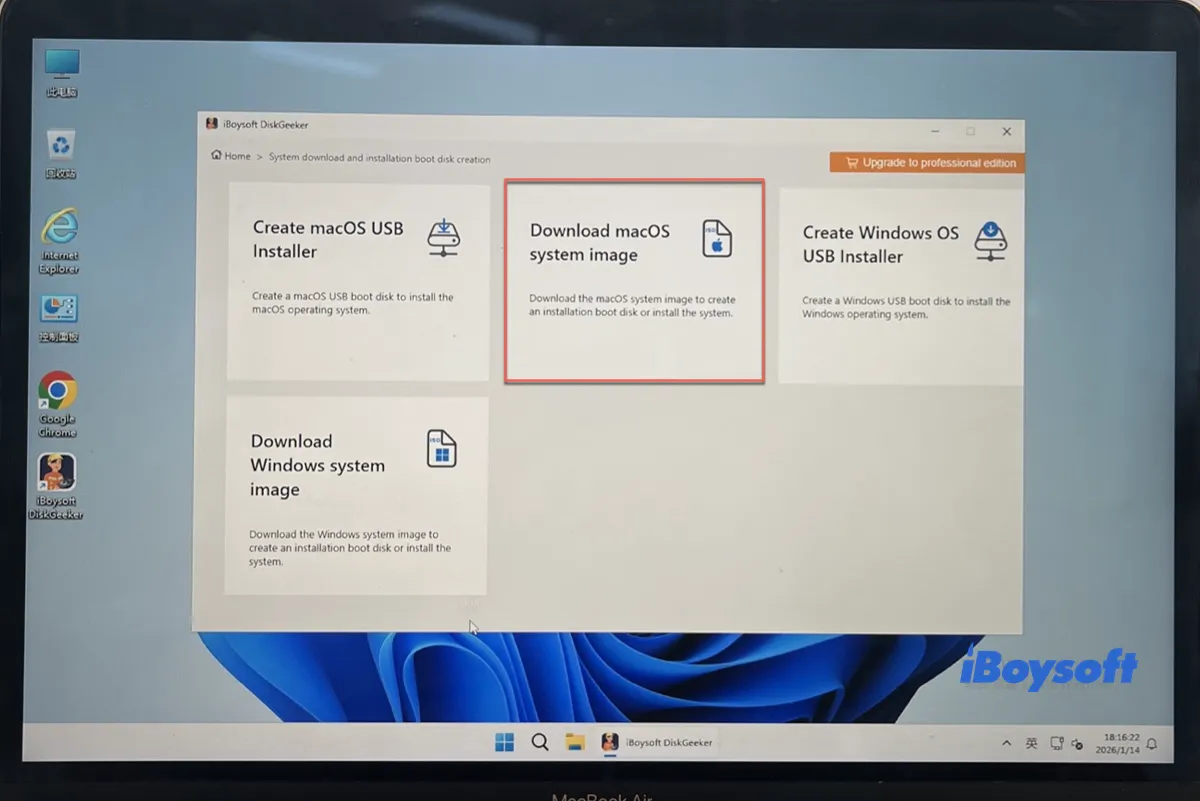Click description 'Download the macOS system image to create'

pos(631,306)
